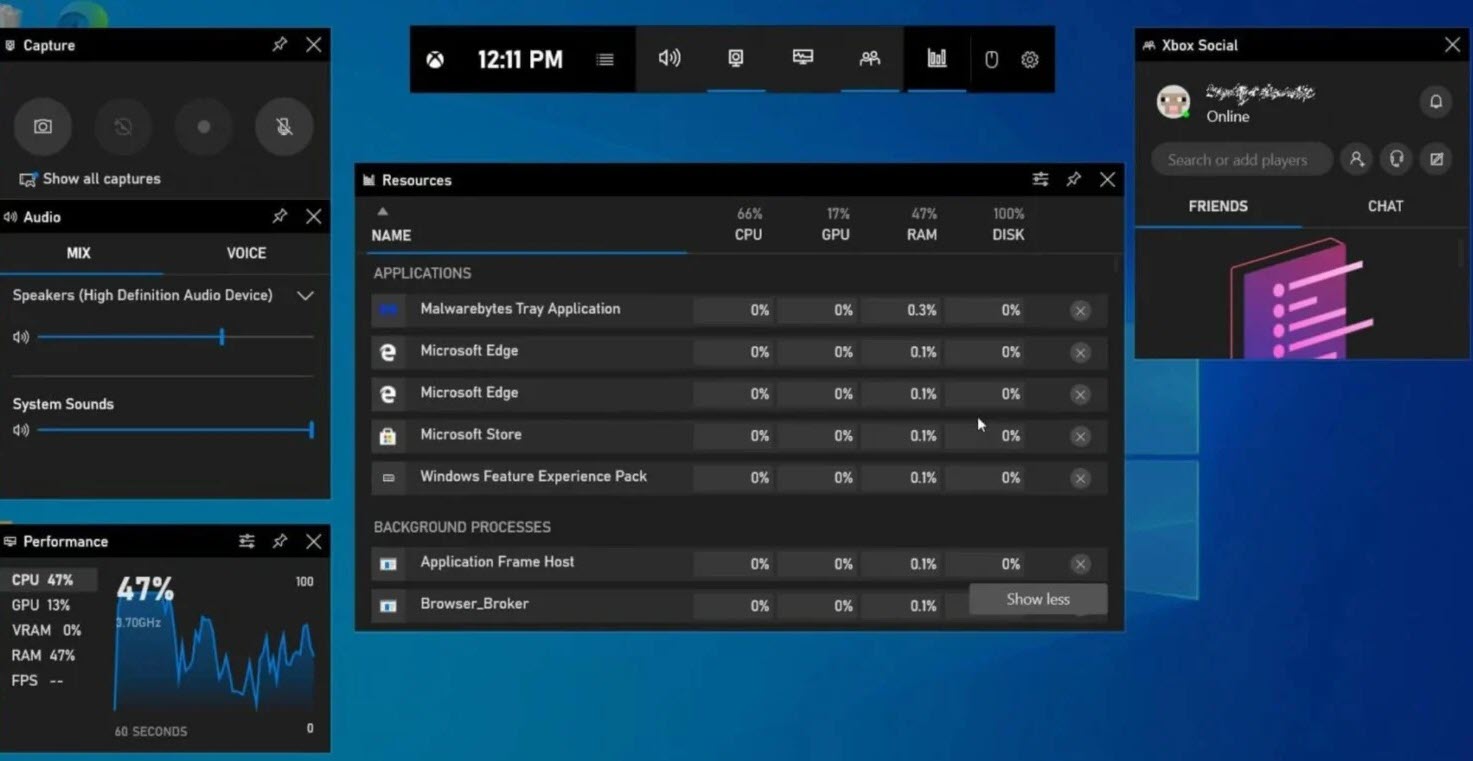Toggle microphone mute in Capture widget
1473x761 pixels.
pos(284,127)
